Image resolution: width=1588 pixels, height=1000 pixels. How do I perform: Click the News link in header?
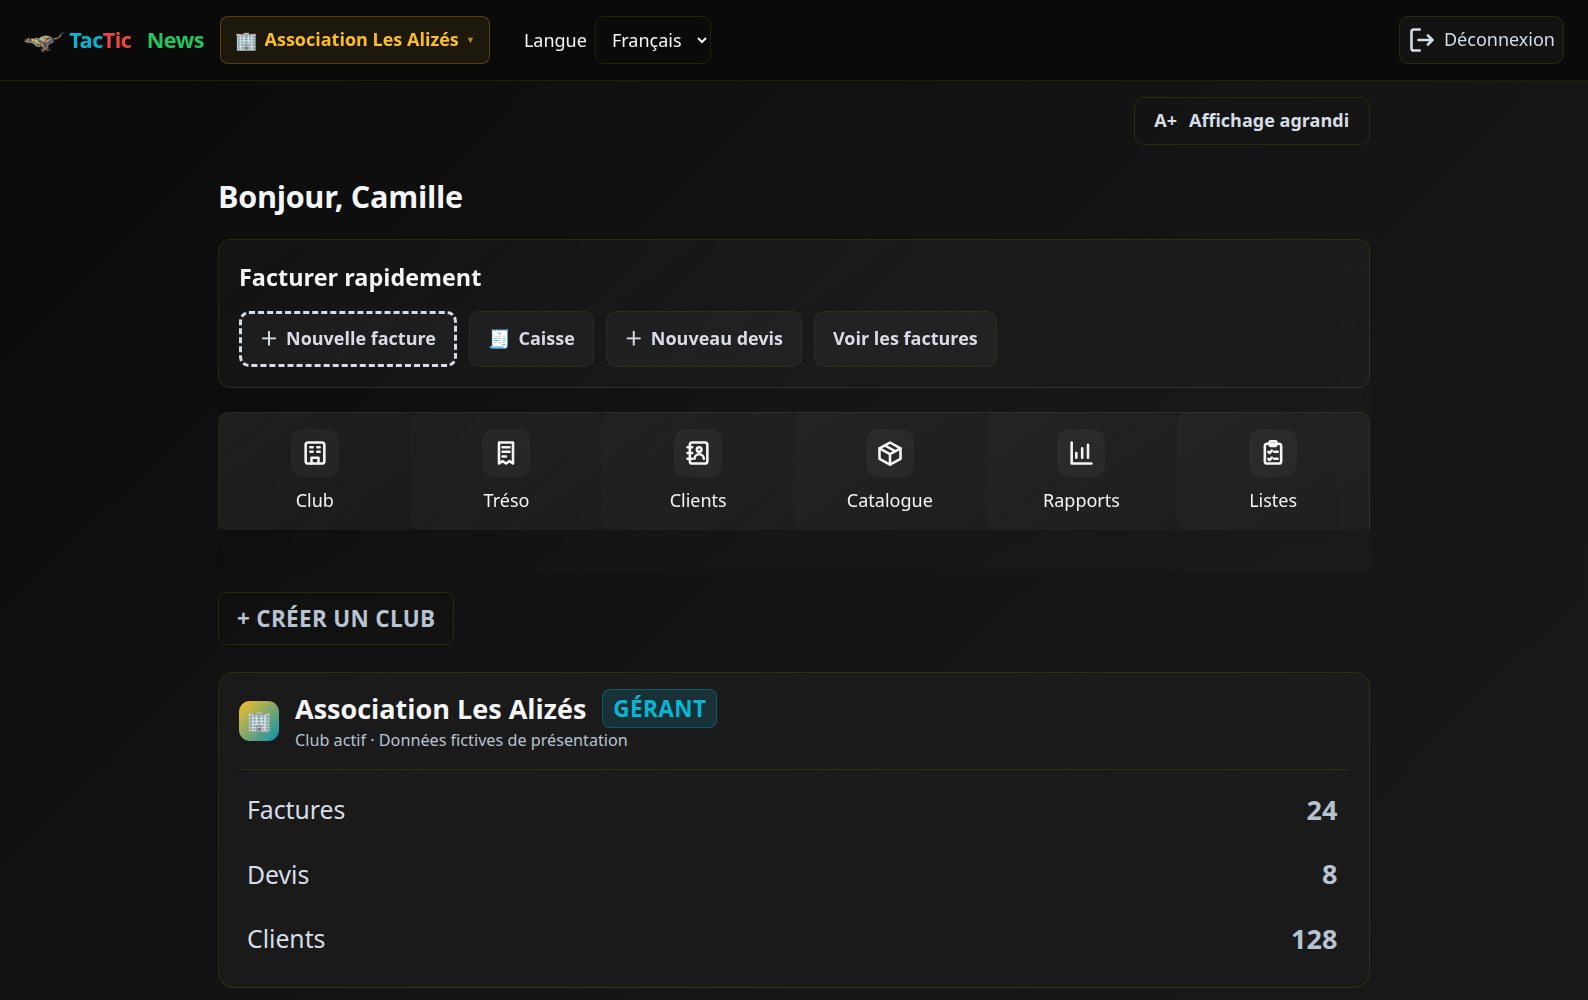[175, 40]
